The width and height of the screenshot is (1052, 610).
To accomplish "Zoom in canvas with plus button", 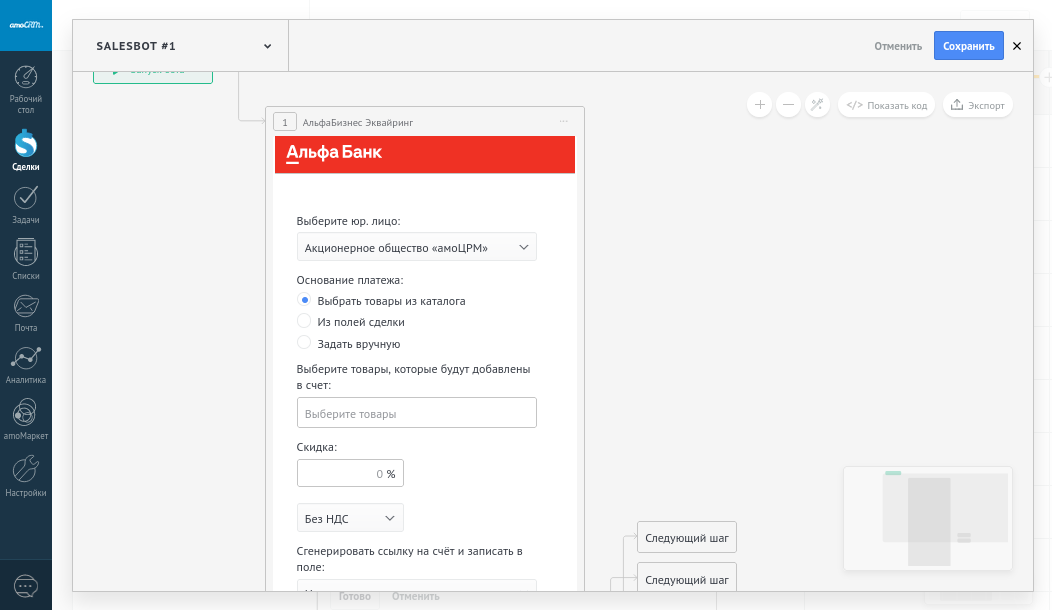I will (760, 105).
